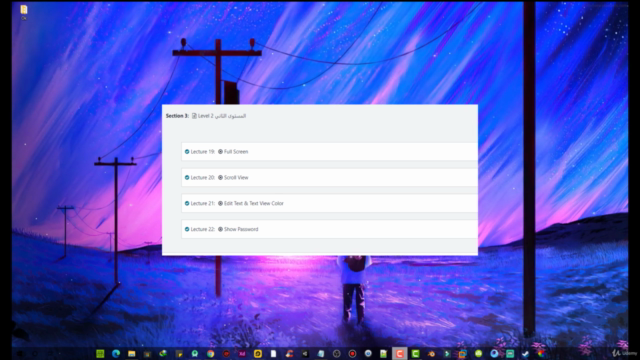640x360 pixels.
Task: Click the completed checkmark on Lecture 22
Action: click(187, 229)
